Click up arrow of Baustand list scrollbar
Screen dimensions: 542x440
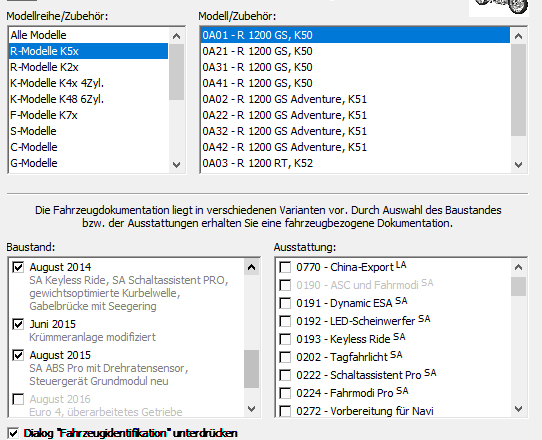click(x=252, y=267)
